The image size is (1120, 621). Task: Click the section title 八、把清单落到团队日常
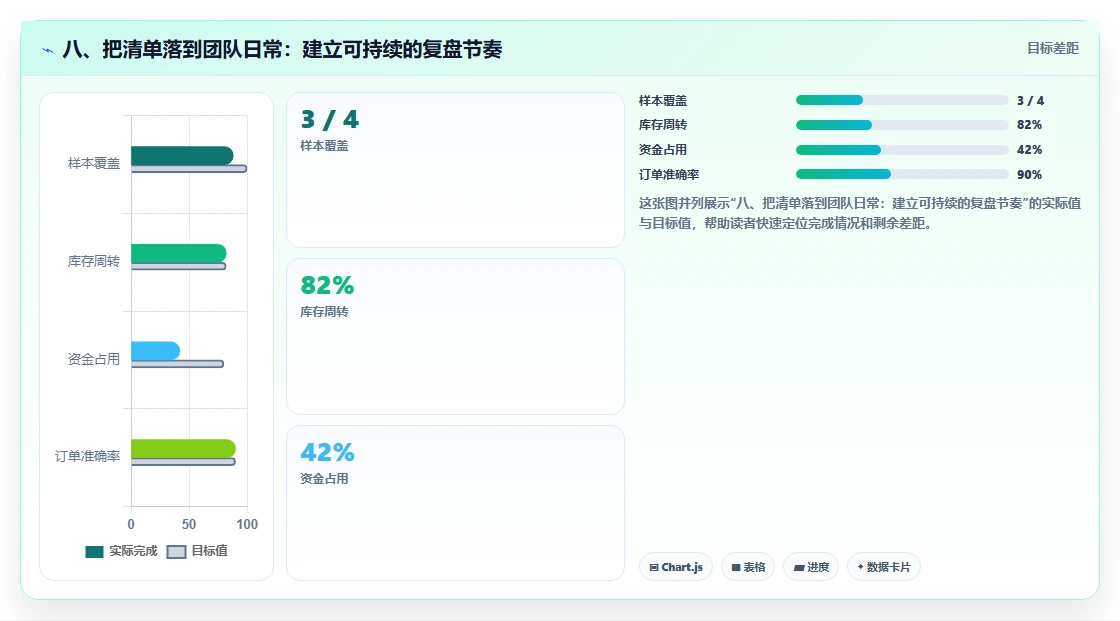click(x=282, y=49)
